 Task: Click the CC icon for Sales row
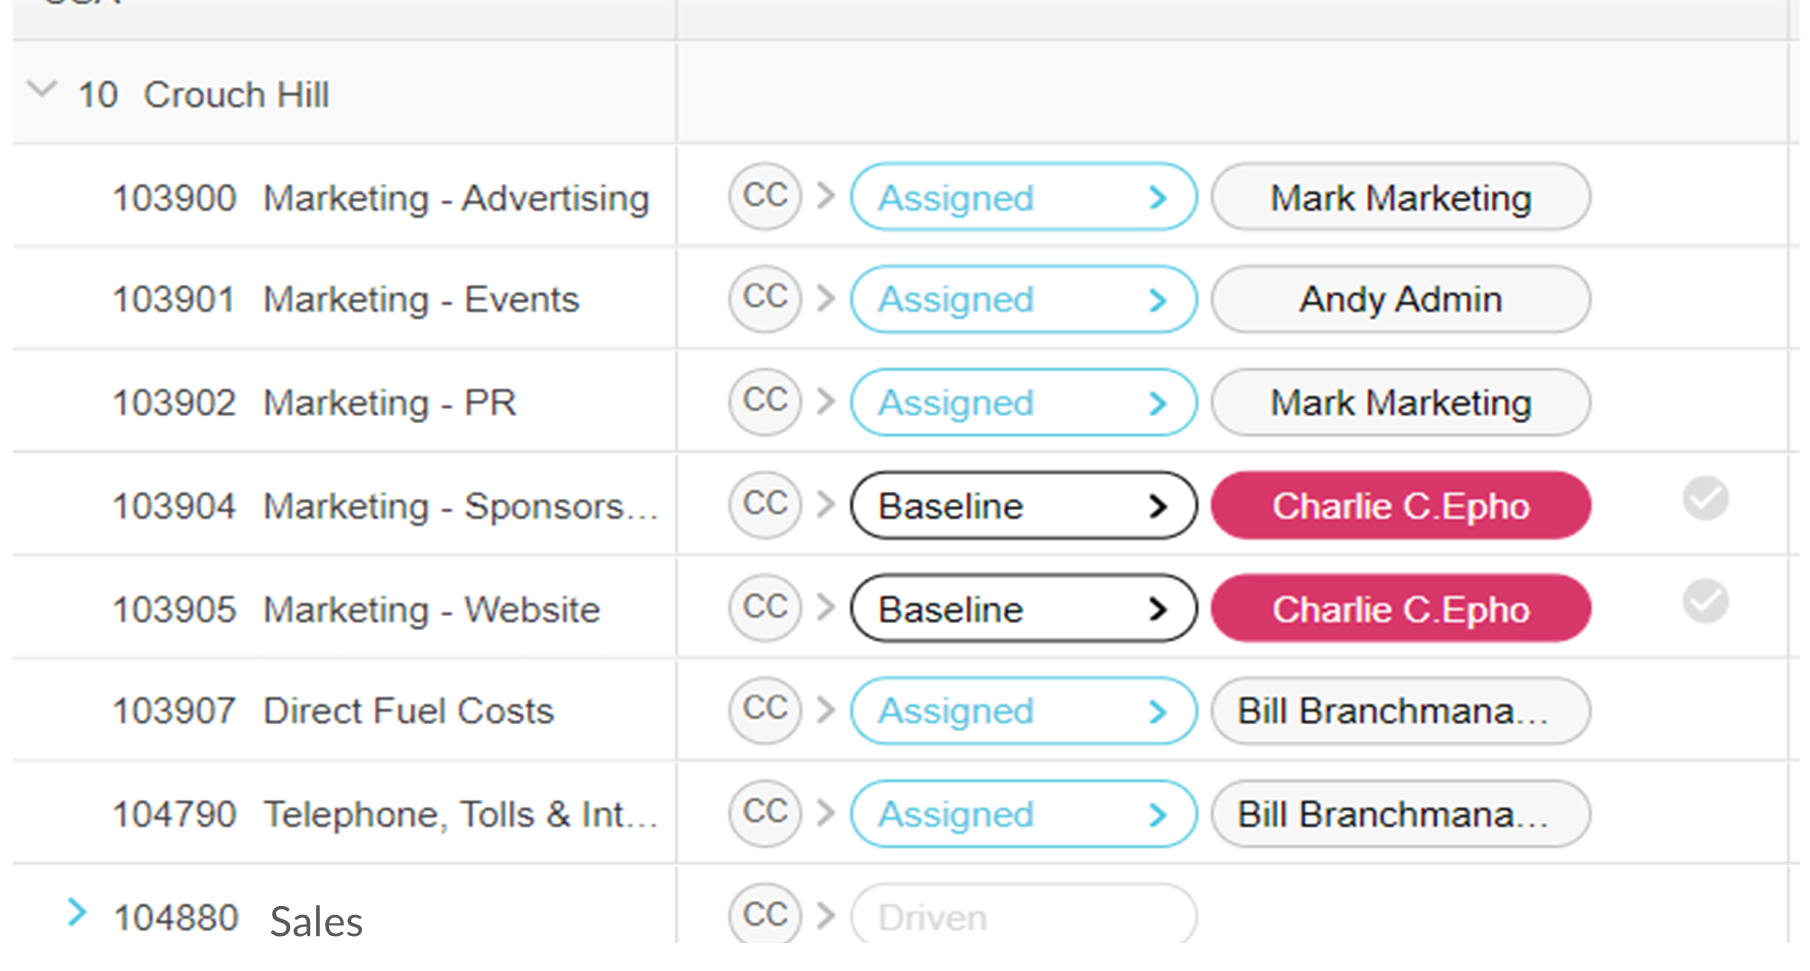765,915
